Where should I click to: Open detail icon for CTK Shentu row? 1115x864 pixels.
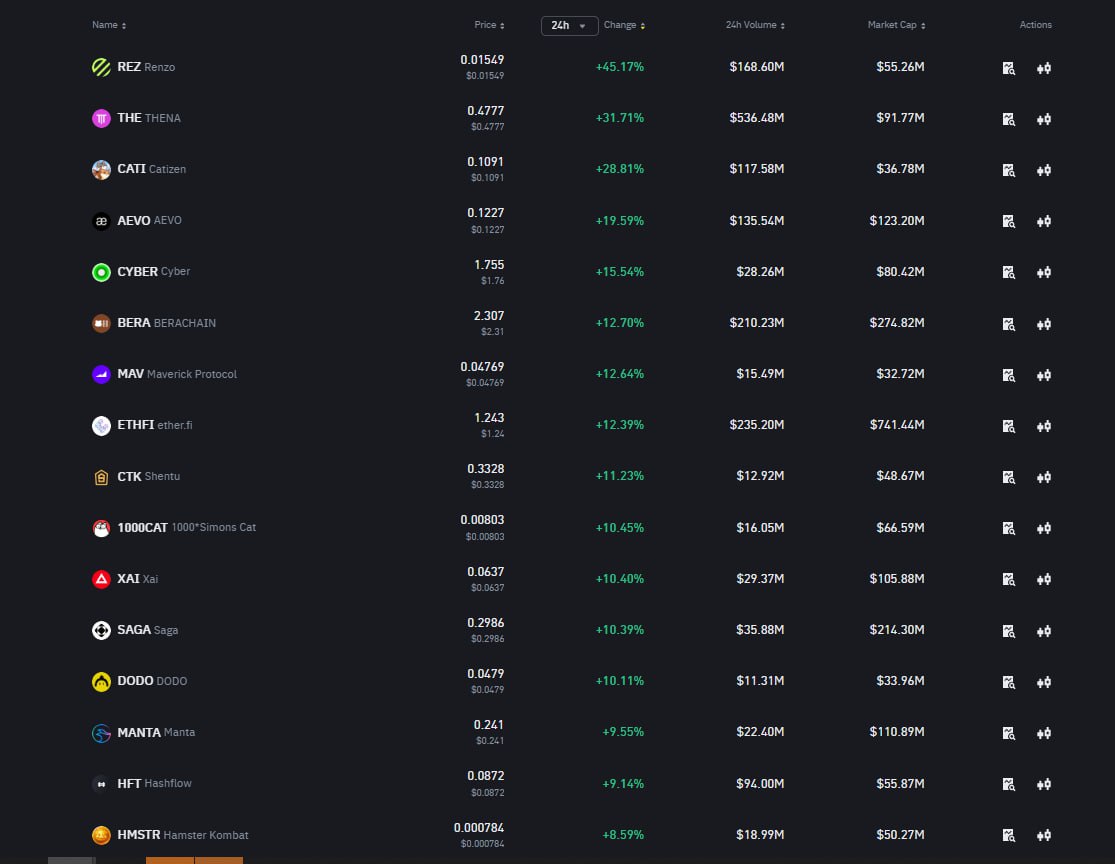[1008, 477]
